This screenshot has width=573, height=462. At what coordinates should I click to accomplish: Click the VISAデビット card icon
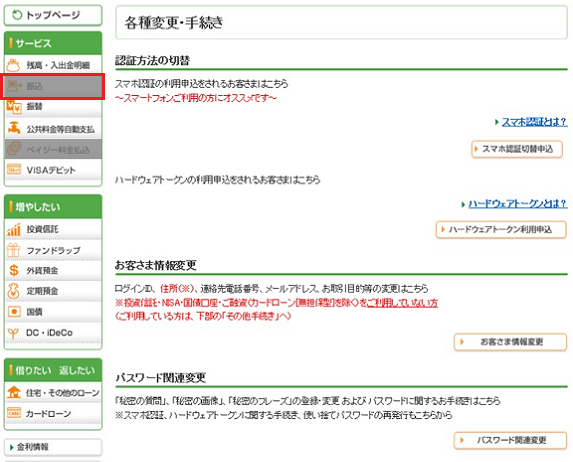coord(14,170)
